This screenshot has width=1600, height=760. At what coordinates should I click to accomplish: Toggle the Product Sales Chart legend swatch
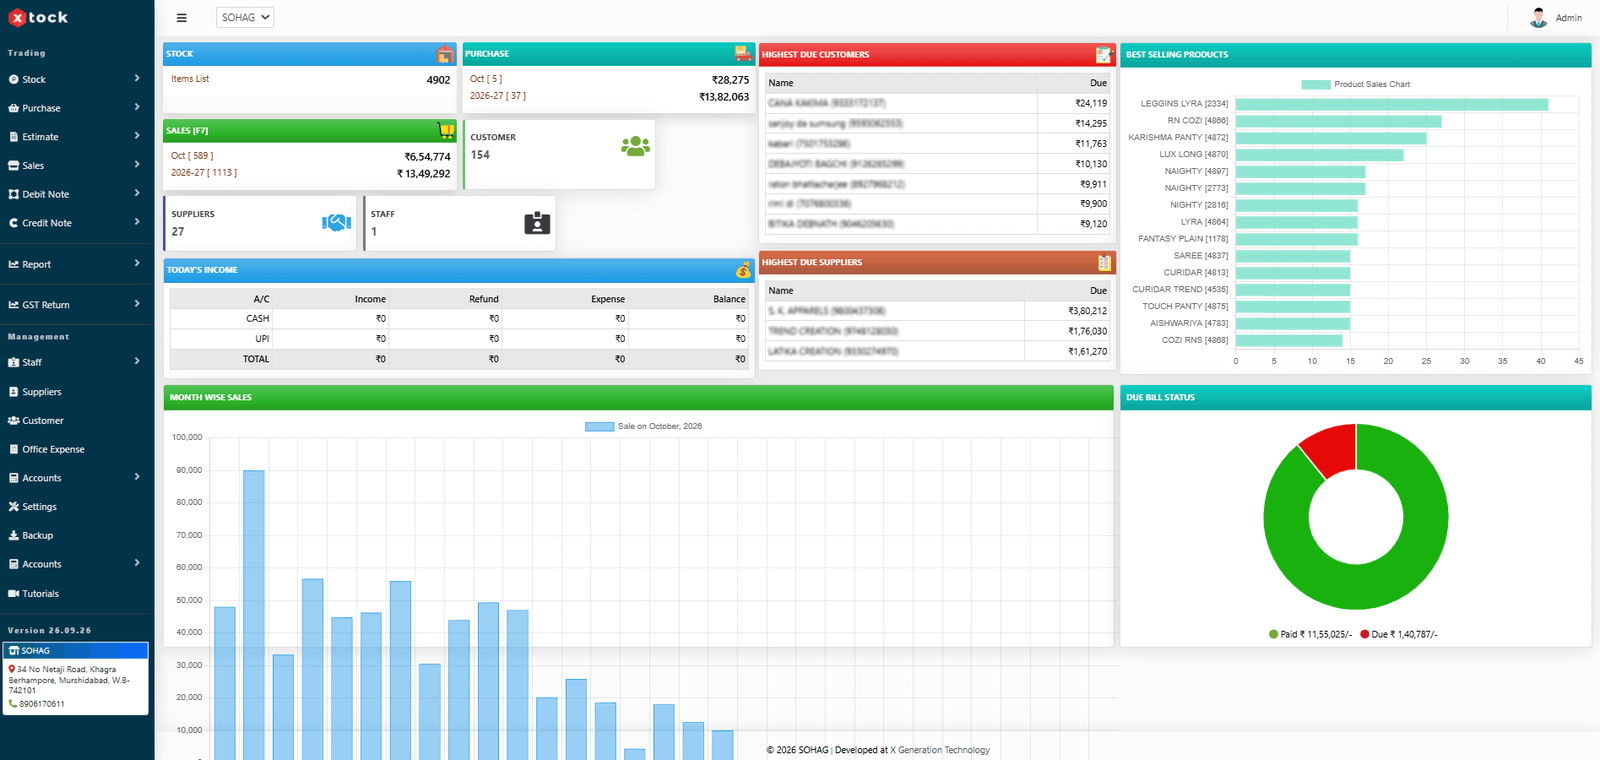click(x=1316, y=85)
